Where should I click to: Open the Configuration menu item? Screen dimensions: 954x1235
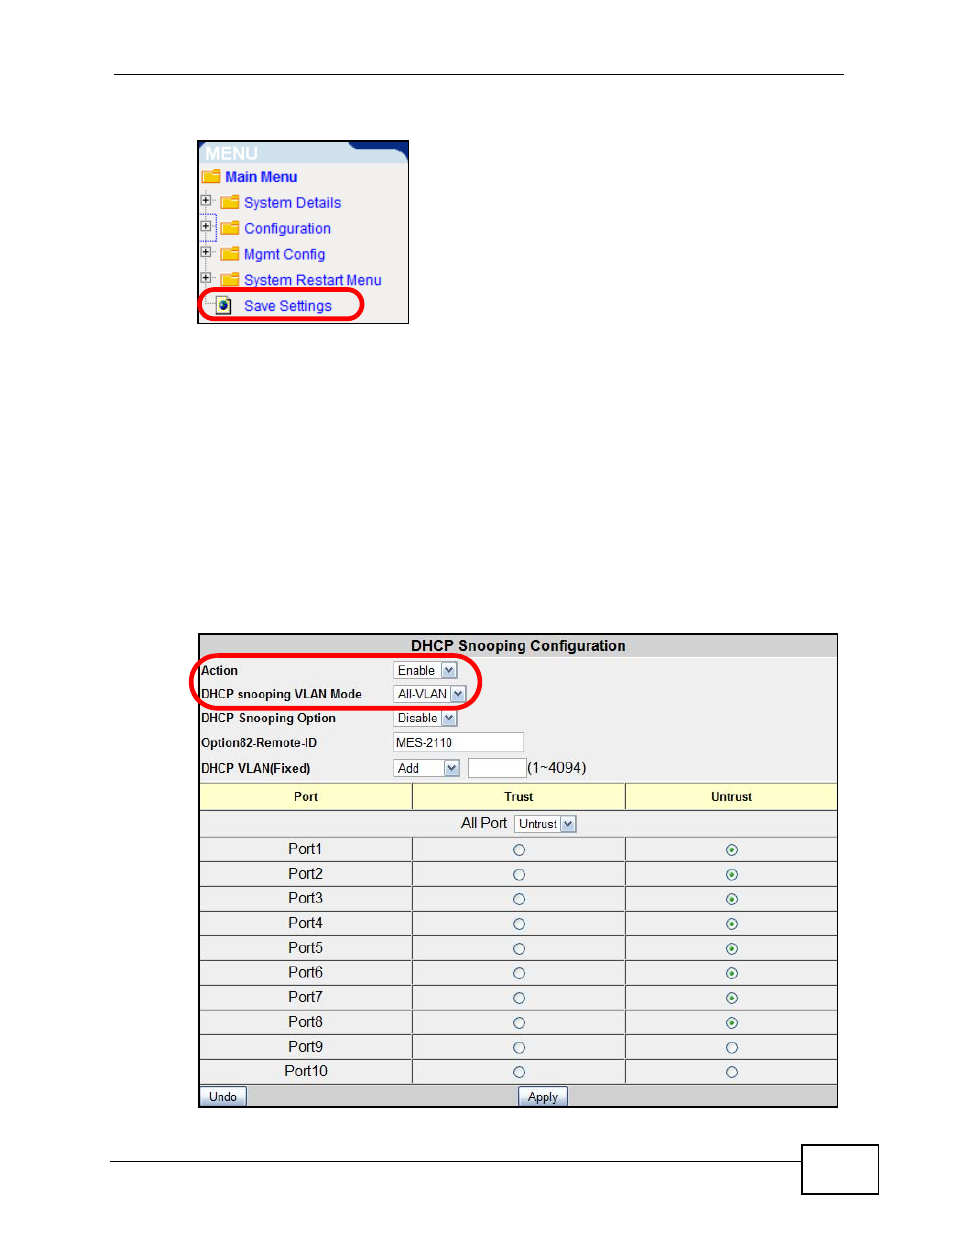[287, 229]
